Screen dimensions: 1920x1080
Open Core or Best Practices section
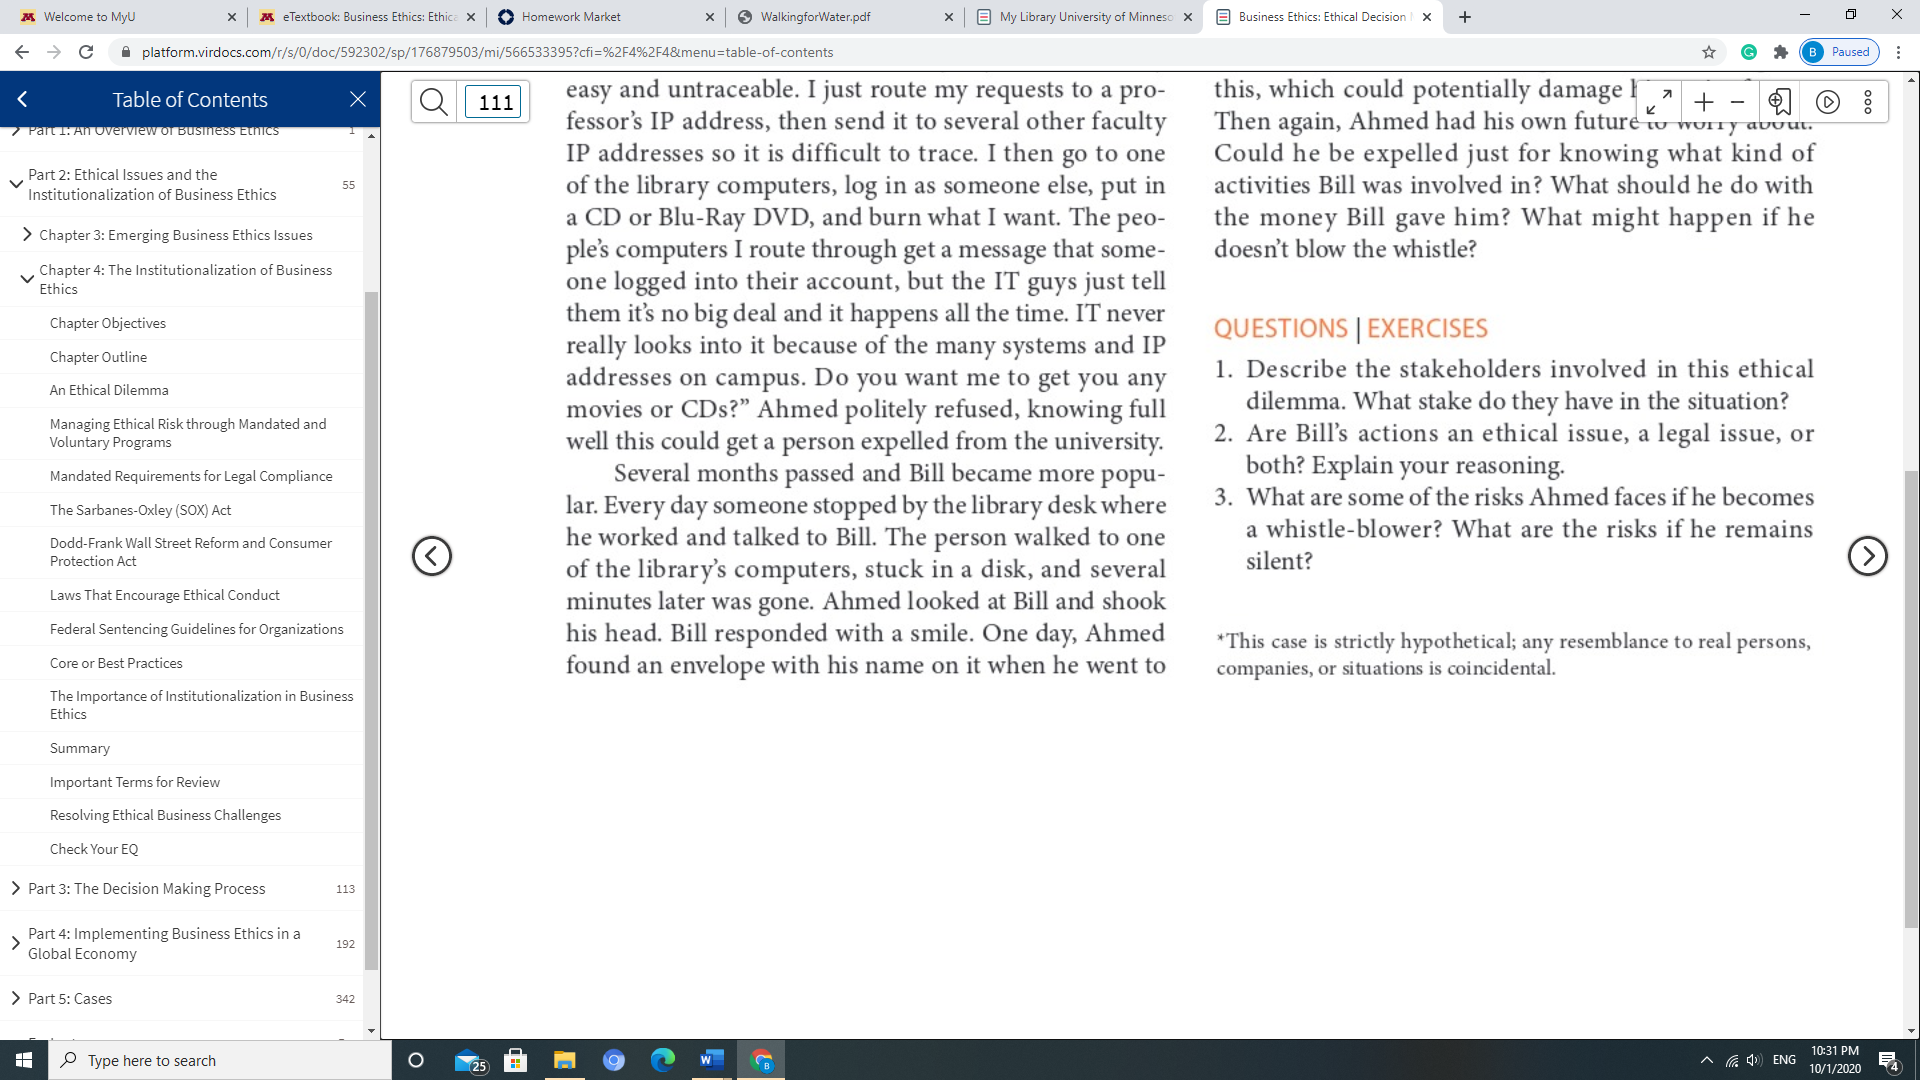click(116, 663)
